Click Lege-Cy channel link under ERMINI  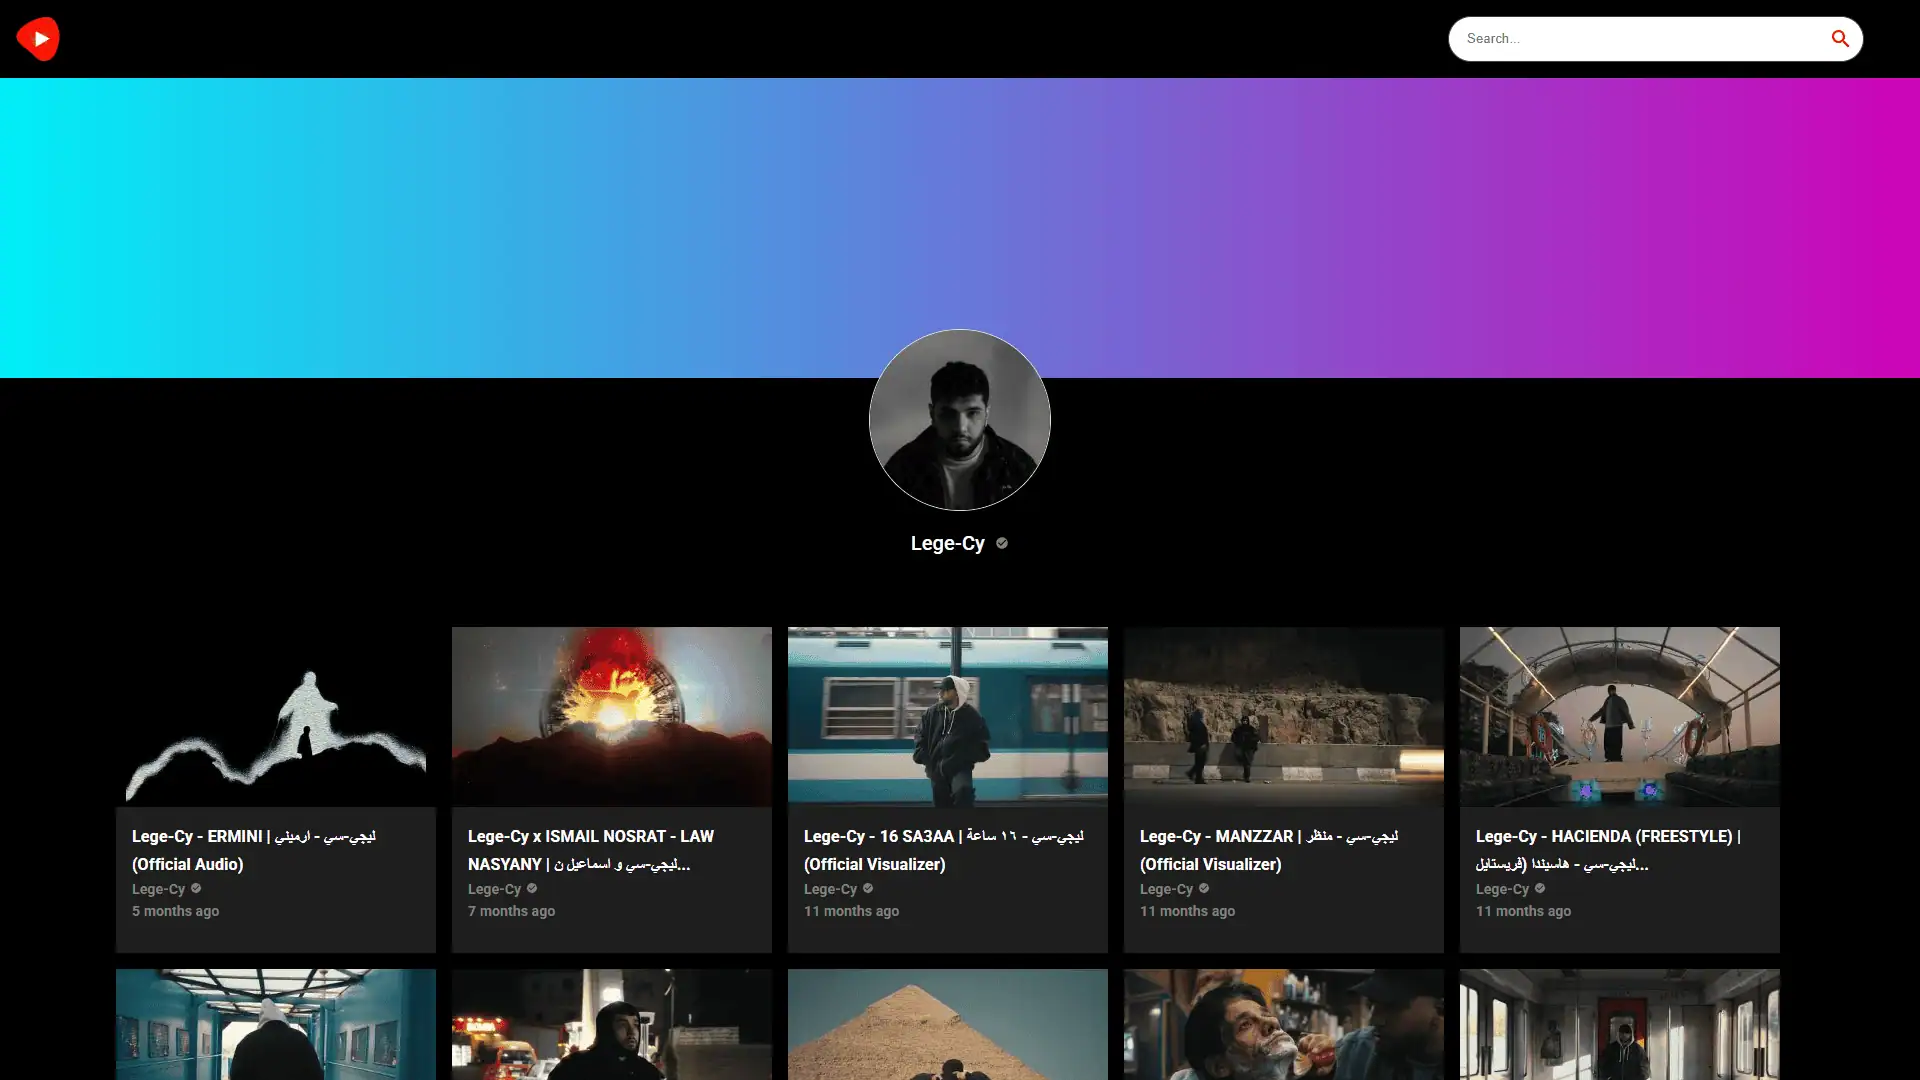point(158,889)
